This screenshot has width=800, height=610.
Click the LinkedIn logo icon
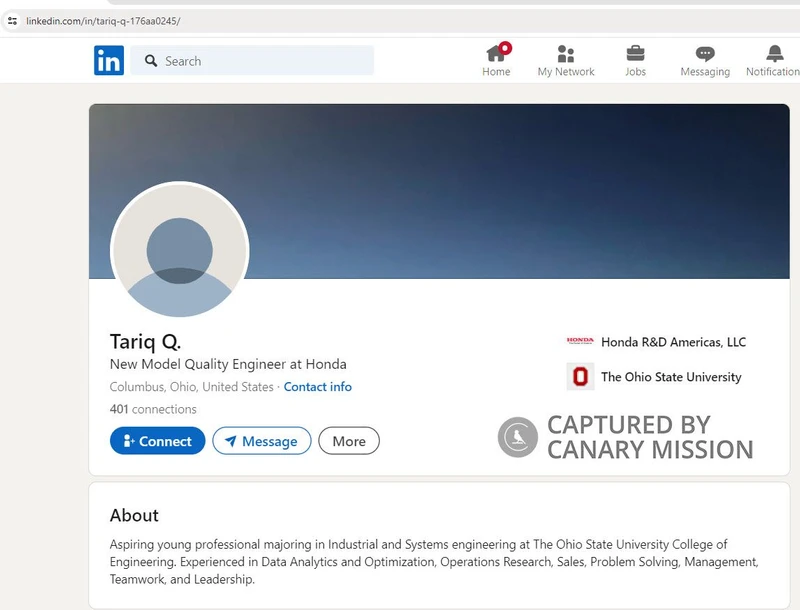click(109, 61)
